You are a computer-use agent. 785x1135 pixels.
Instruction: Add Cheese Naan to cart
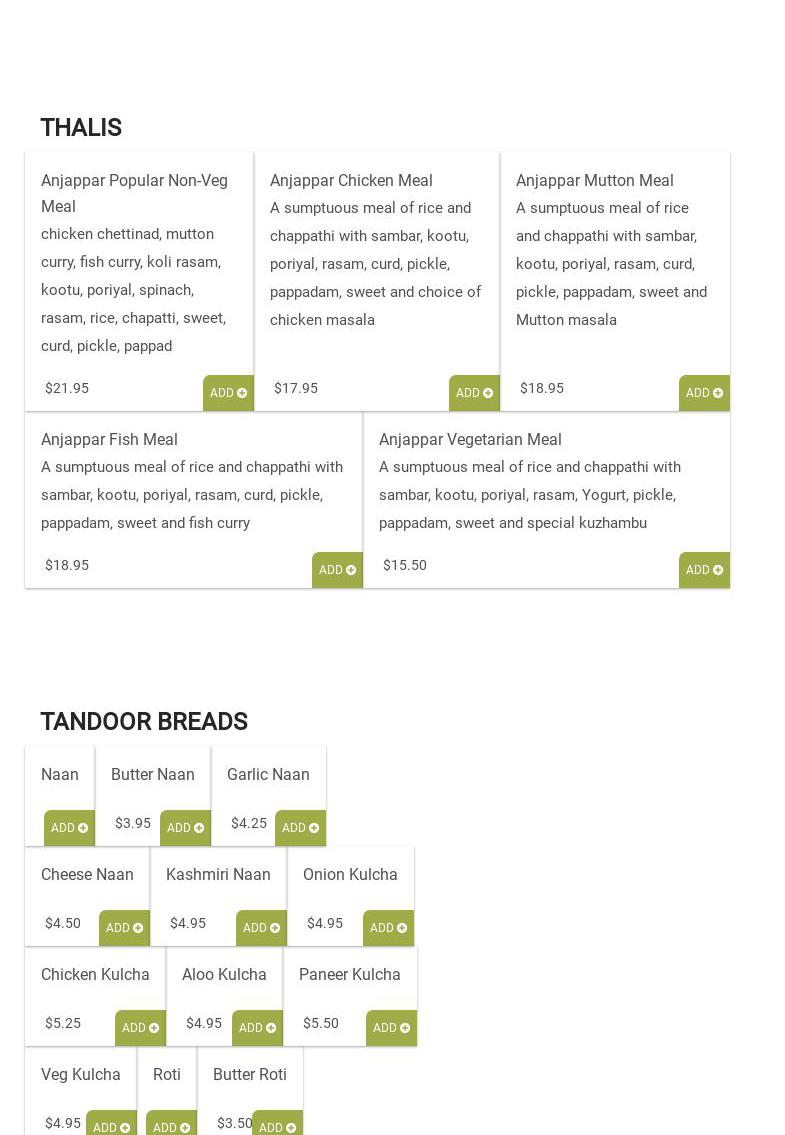click(124, 928)
